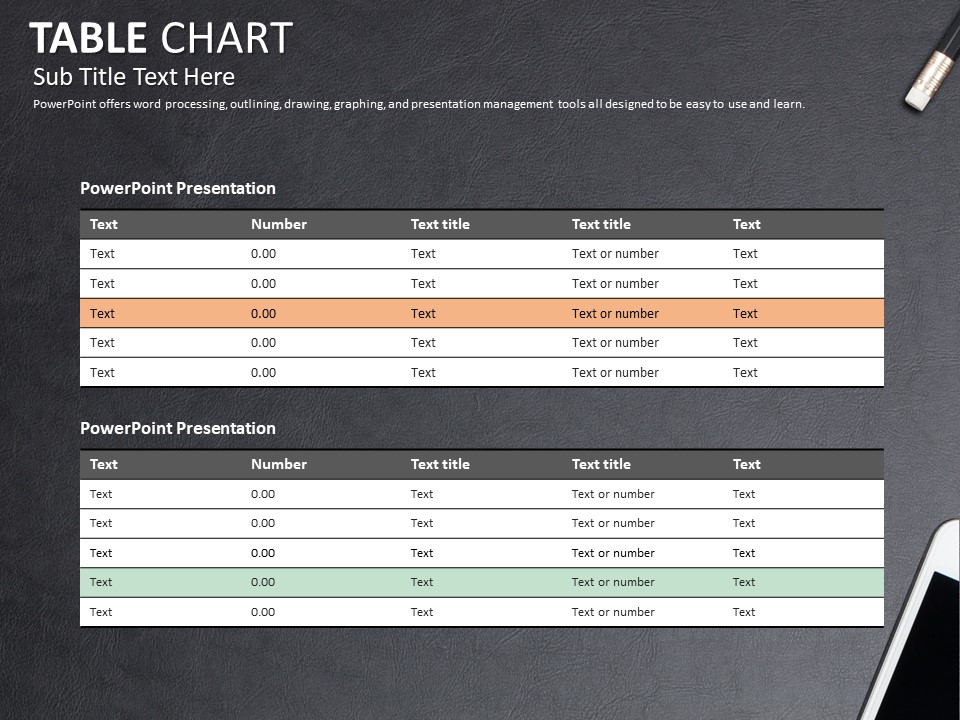This screenshot has height=720, width=960.
Task: Click "0.00" in the green highlighted row
Action: (263, 582)
